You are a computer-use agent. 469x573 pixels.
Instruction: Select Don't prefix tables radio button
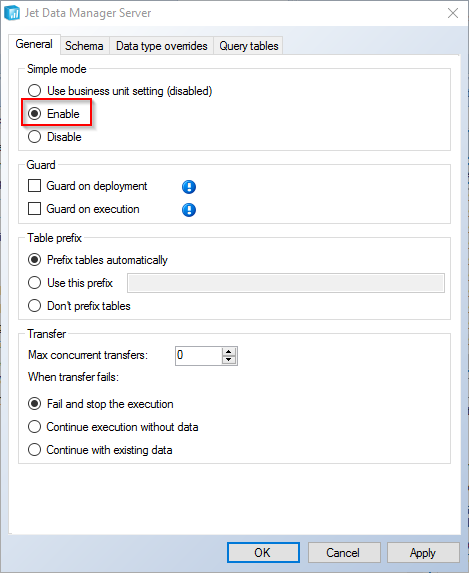tap(34, 306)
